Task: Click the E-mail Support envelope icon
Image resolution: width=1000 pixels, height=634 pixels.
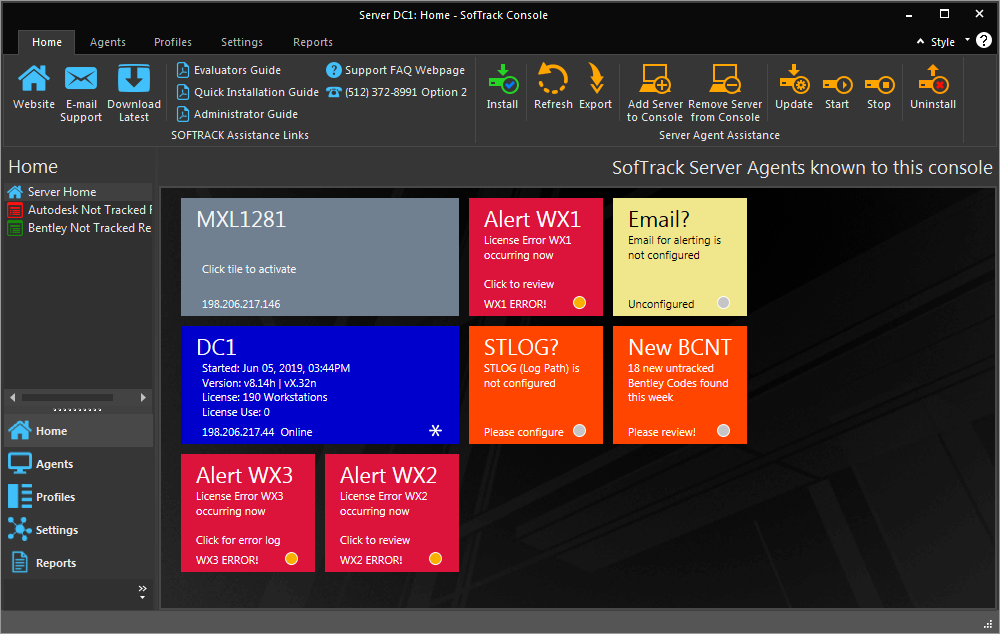Action: click(81, 79)
